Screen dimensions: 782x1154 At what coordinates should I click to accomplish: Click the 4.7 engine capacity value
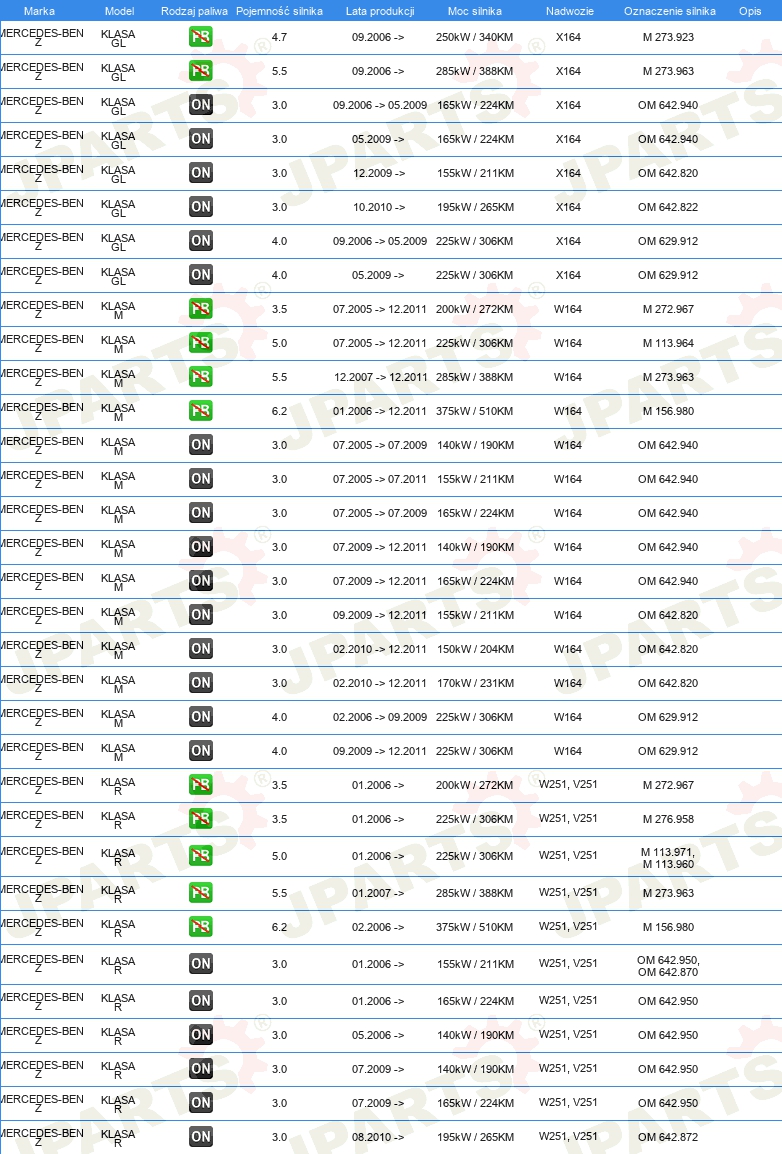coord(280,37)
